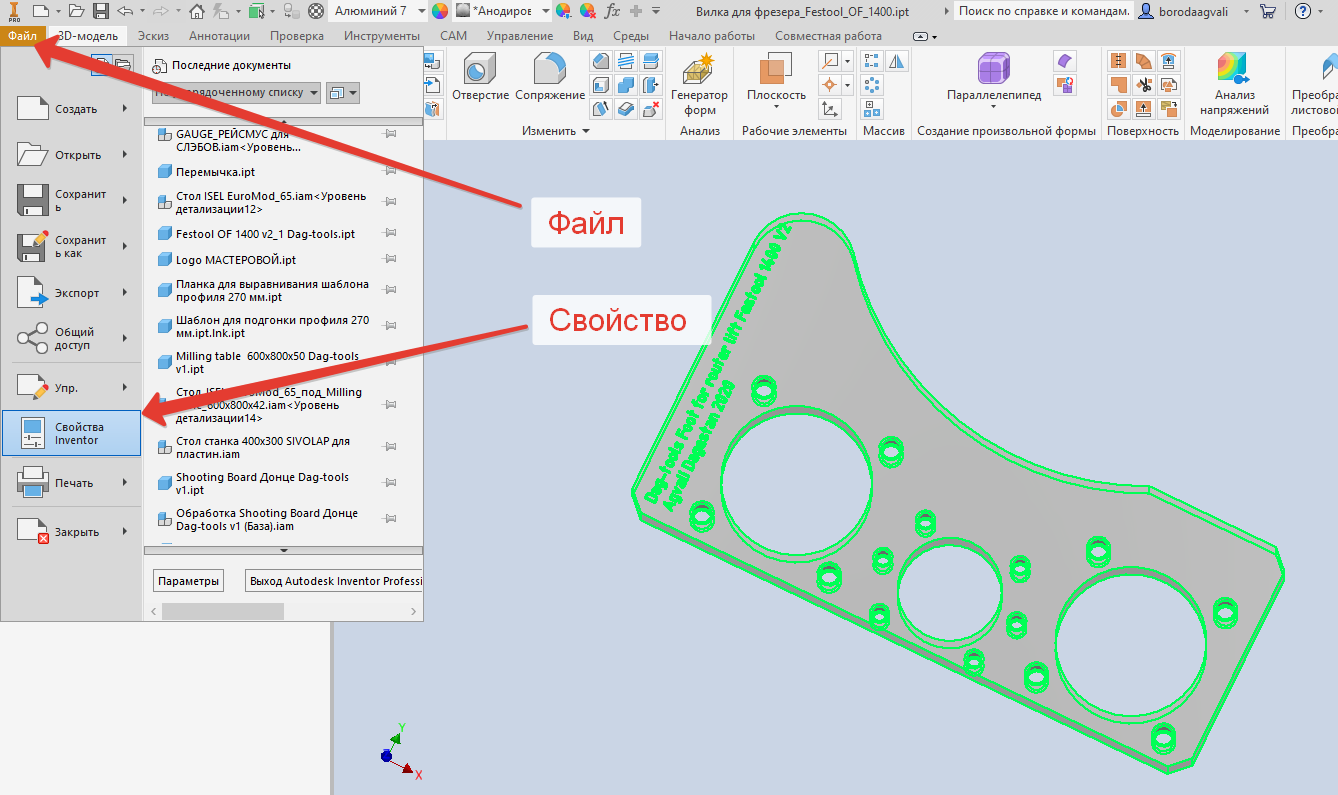1338x795 pixels.
Task: Click the New document icon in quick access toolbar
Action: tap(41, 11)
